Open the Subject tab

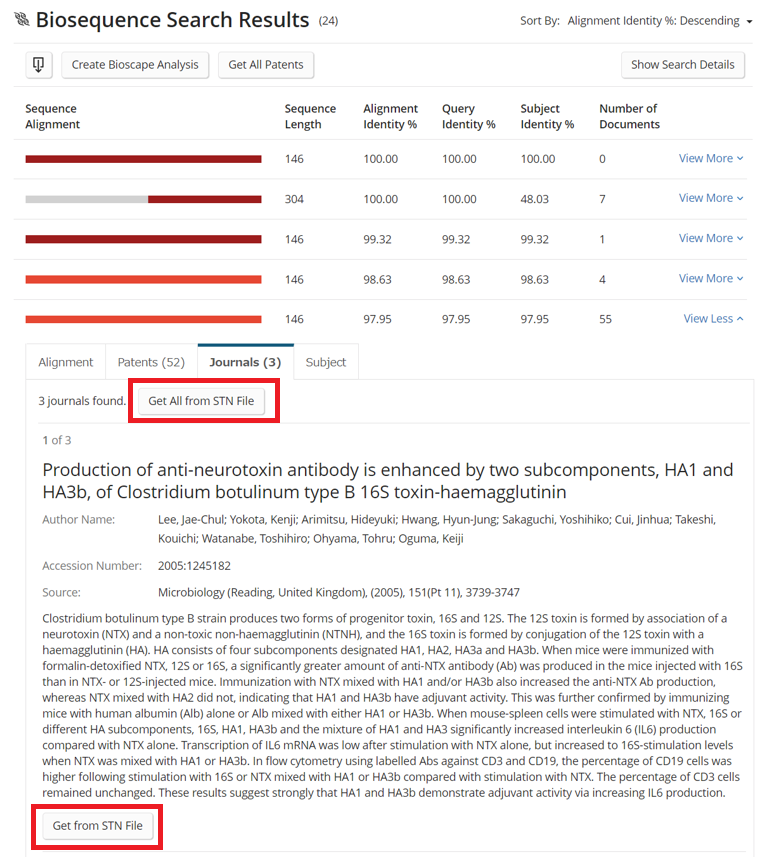pos(326,362)
